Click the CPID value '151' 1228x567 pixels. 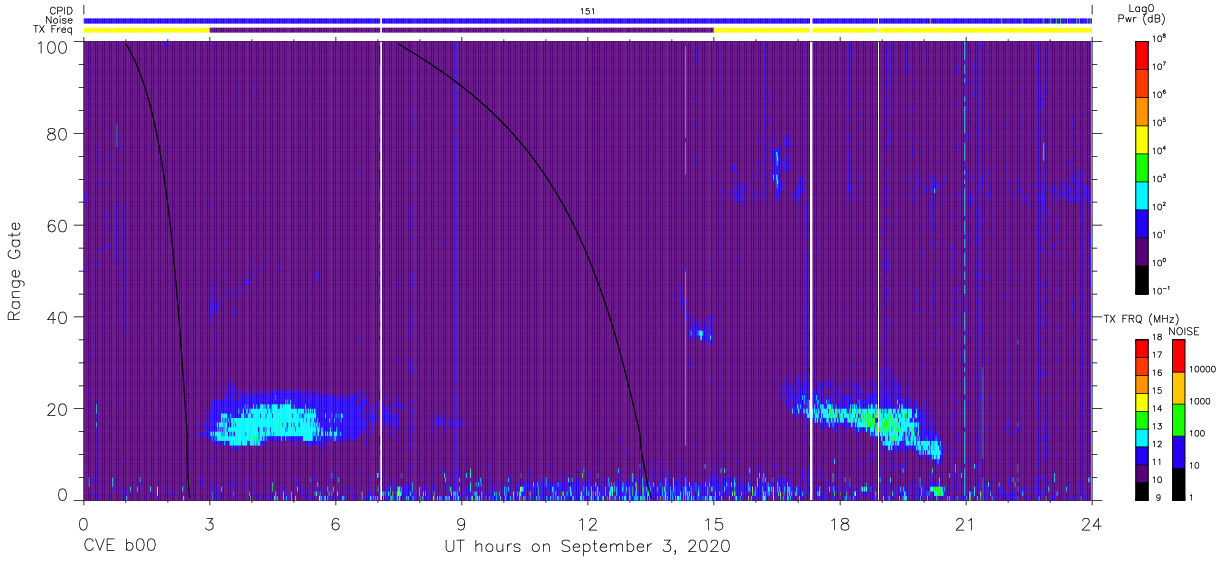pos(588,11)
